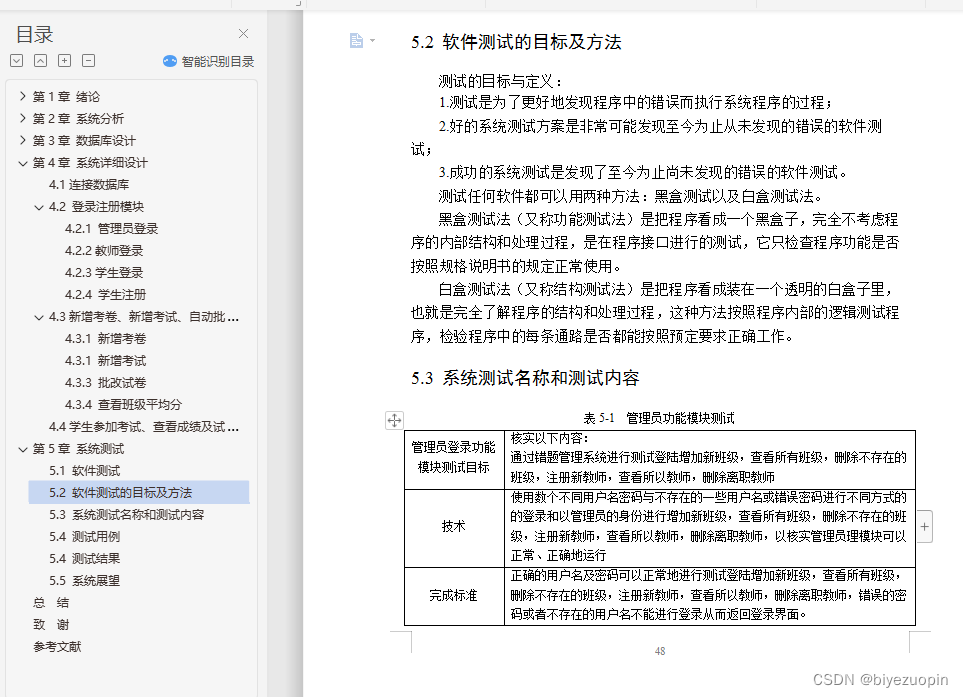Close the 目录 sidebar panel

(243, 31)
